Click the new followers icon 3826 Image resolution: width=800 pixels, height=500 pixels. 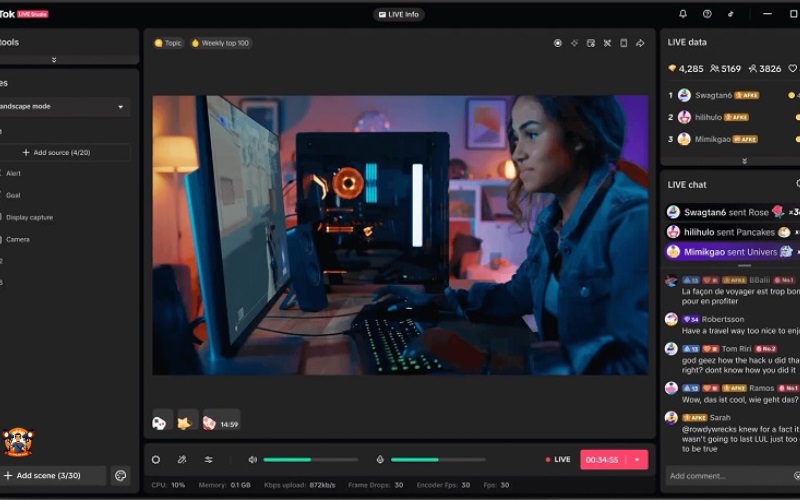(753, 68)
